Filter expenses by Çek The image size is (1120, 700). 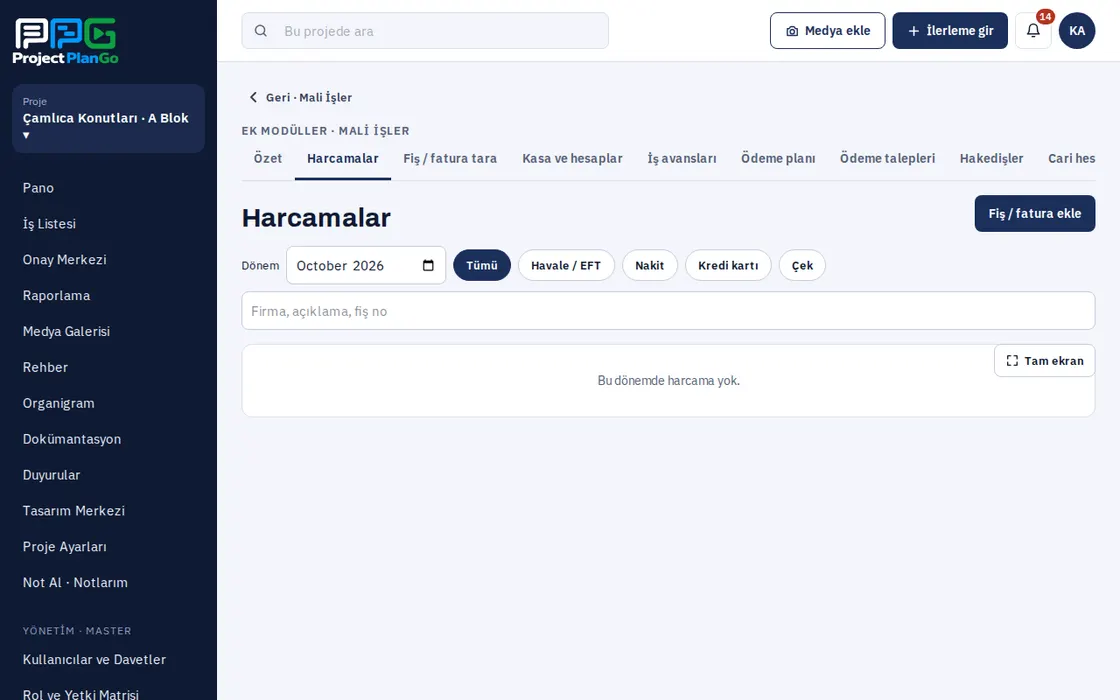[802, 265]
